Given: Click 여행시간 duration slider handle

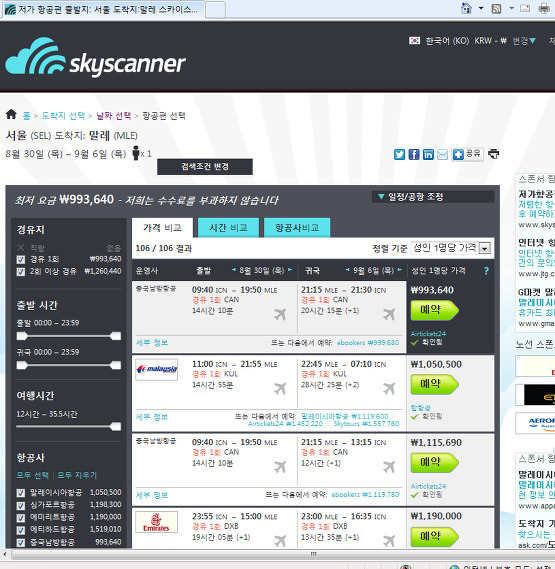Looking at the screenshot, I should coord(116,427).
